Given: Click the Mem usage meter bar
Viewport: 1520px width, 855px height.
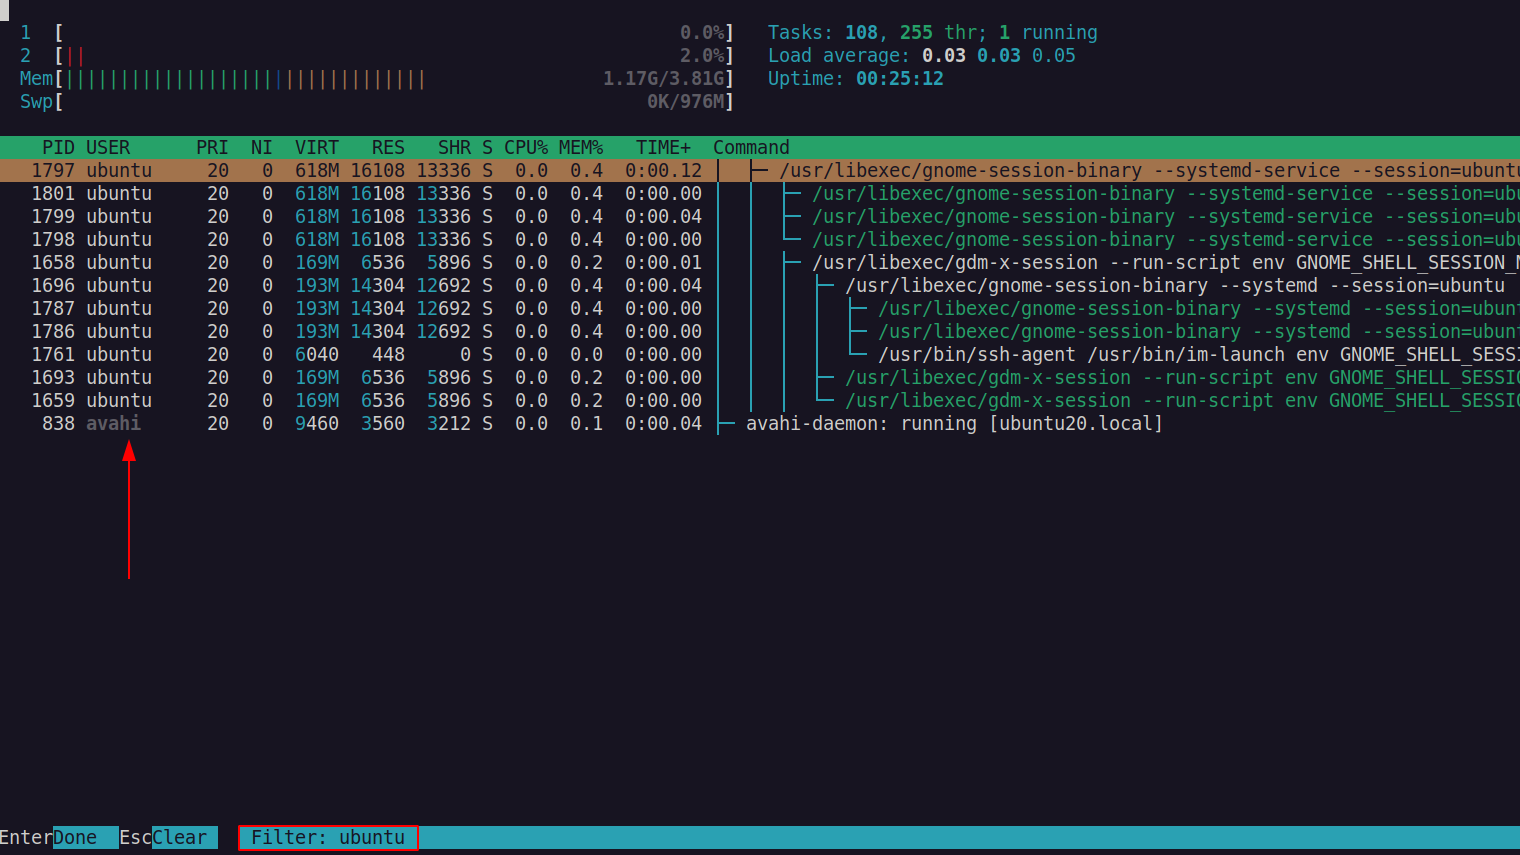Looking at the screenshot, I should pos(377,79).
